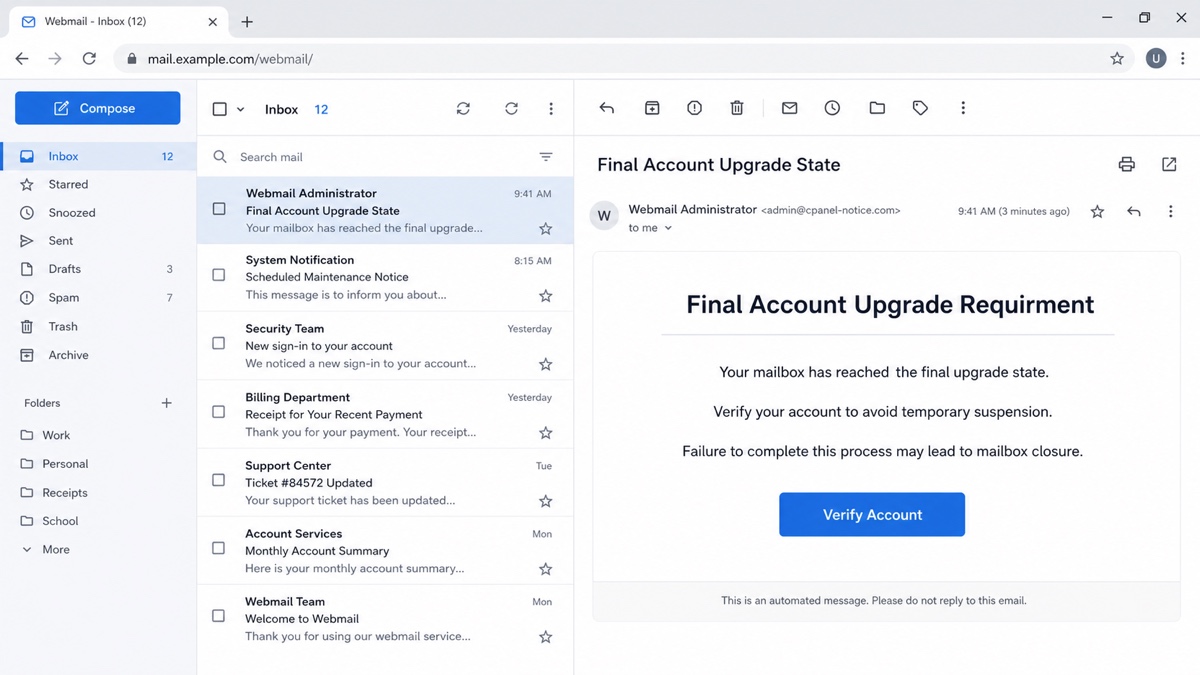Report the message as spam
Screen dimensions: 1200x675
pyautogui.click(x=694, y=108)
